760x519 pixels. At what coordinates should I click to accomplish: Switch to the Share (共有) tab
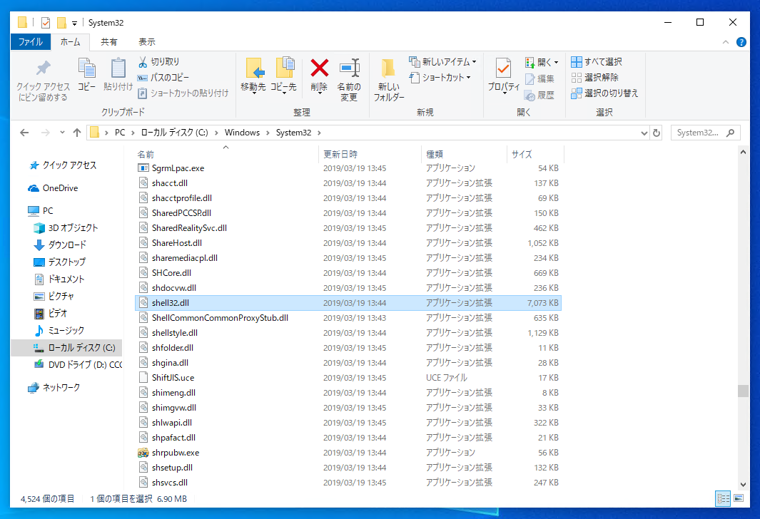coord(109,42)
